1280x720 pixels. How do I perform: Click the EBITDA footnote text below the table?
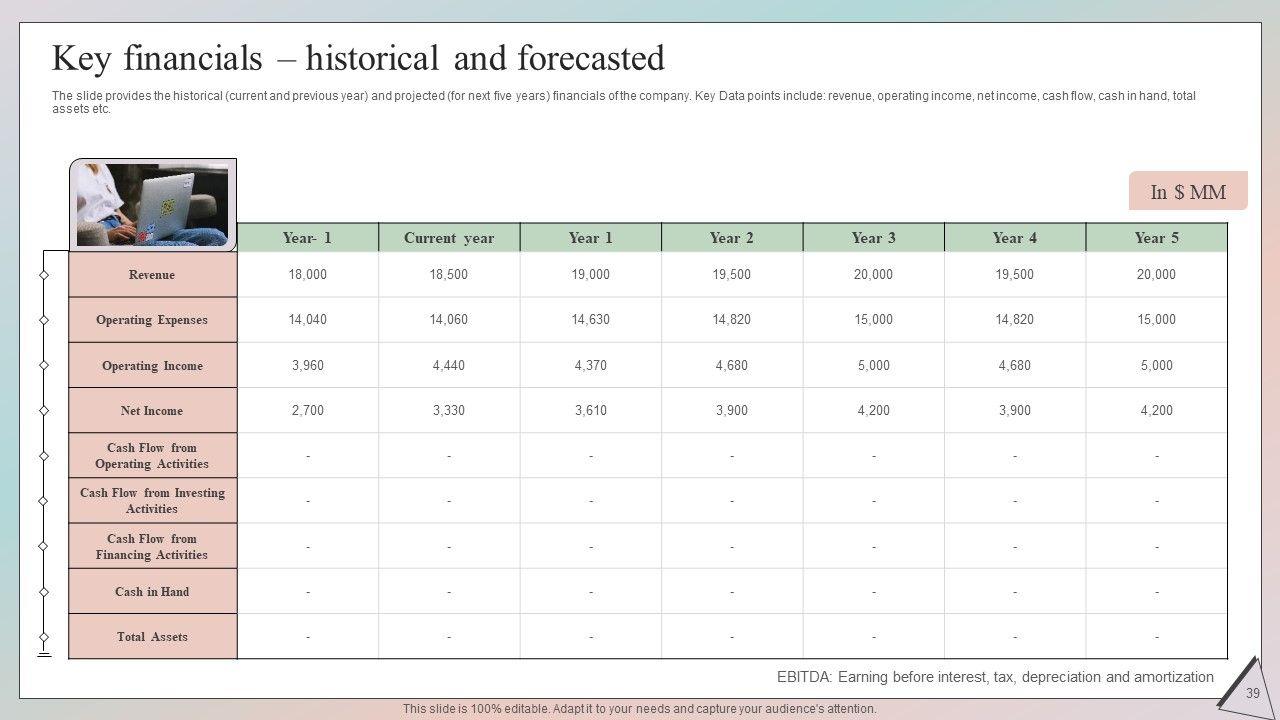[995, 677]
